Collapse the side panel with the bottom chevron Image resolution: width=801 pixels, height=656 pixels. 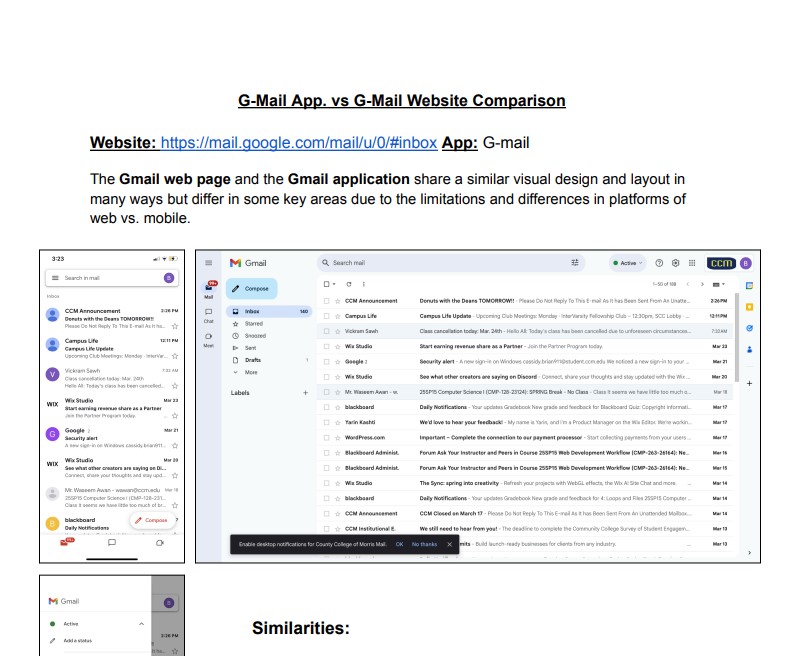pyautogui.click(x=749, y=553)
